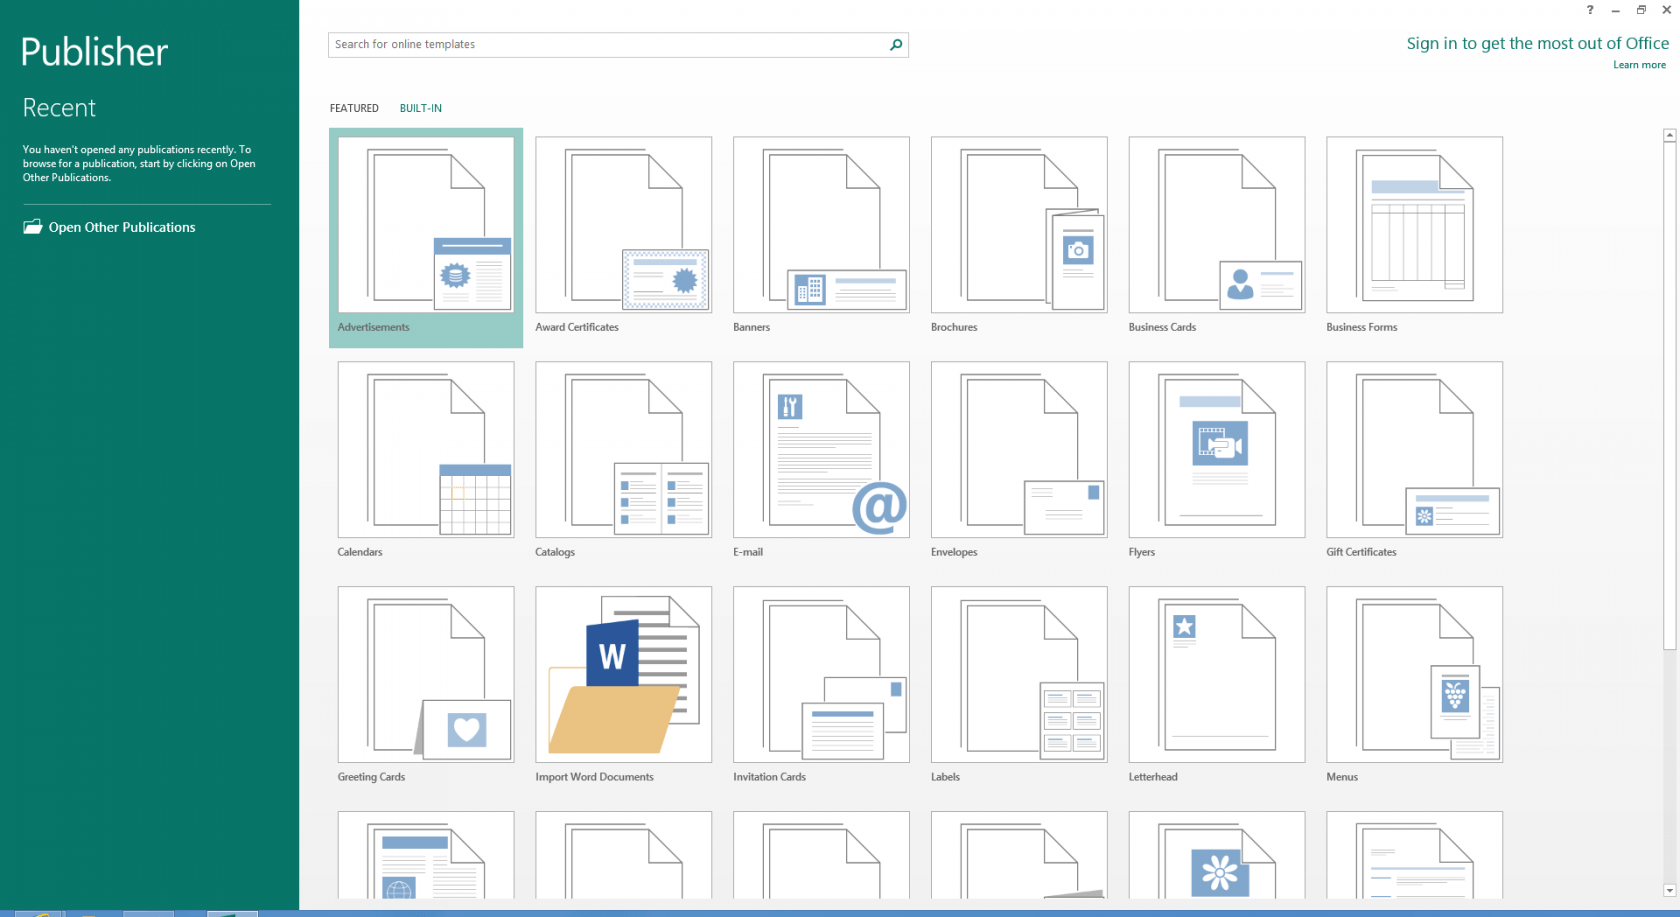Click the Labels label text

coord(945,777)
